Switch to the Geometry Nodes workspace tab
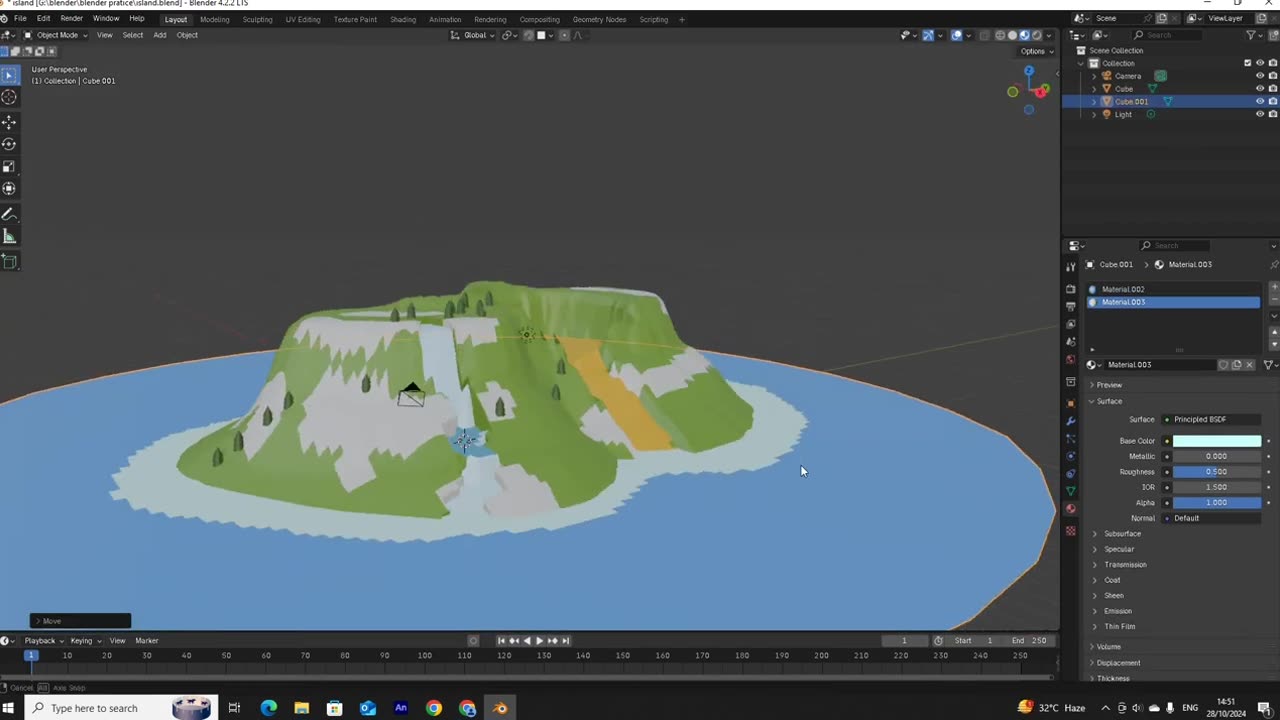The image size is (1280, 720). pyautogui.click(x=599, y=19)
